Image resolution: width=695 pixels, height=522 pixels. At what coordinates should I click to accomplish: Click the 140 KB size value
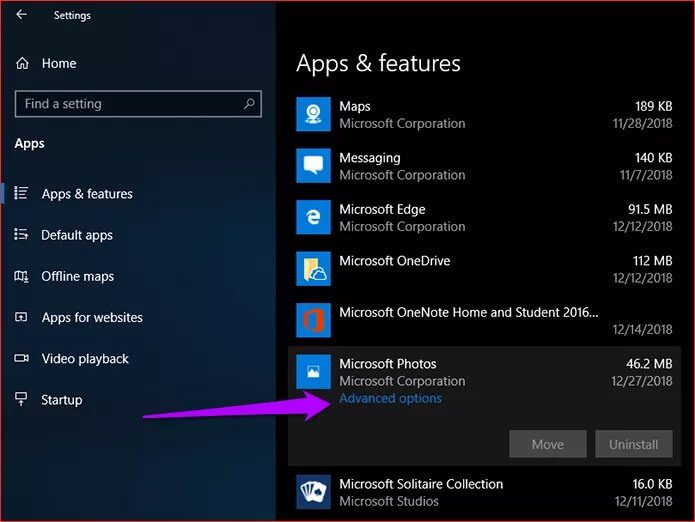coord(653,158)
